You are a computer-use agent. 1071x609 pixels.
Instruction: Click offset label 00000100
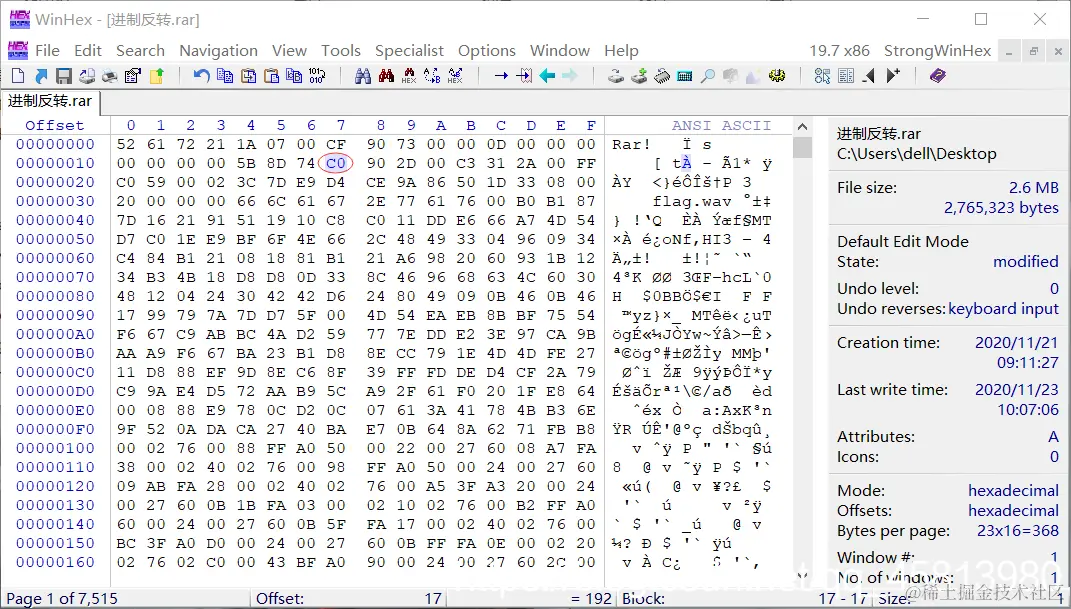[x=55, y=448]
